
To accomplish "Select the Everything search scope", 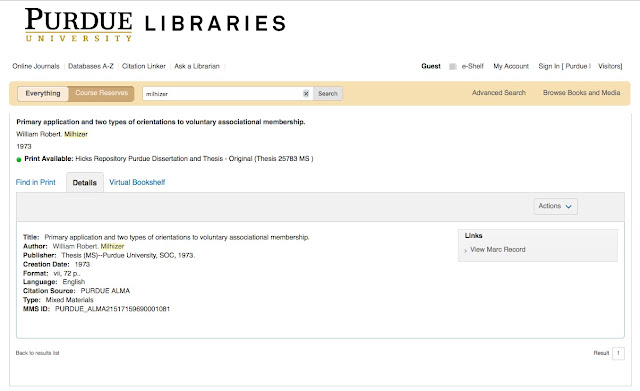I will coord(43,93).
